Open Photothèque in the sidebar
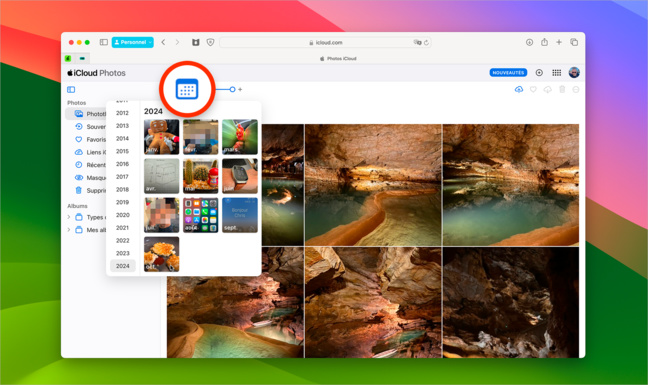 86,114
